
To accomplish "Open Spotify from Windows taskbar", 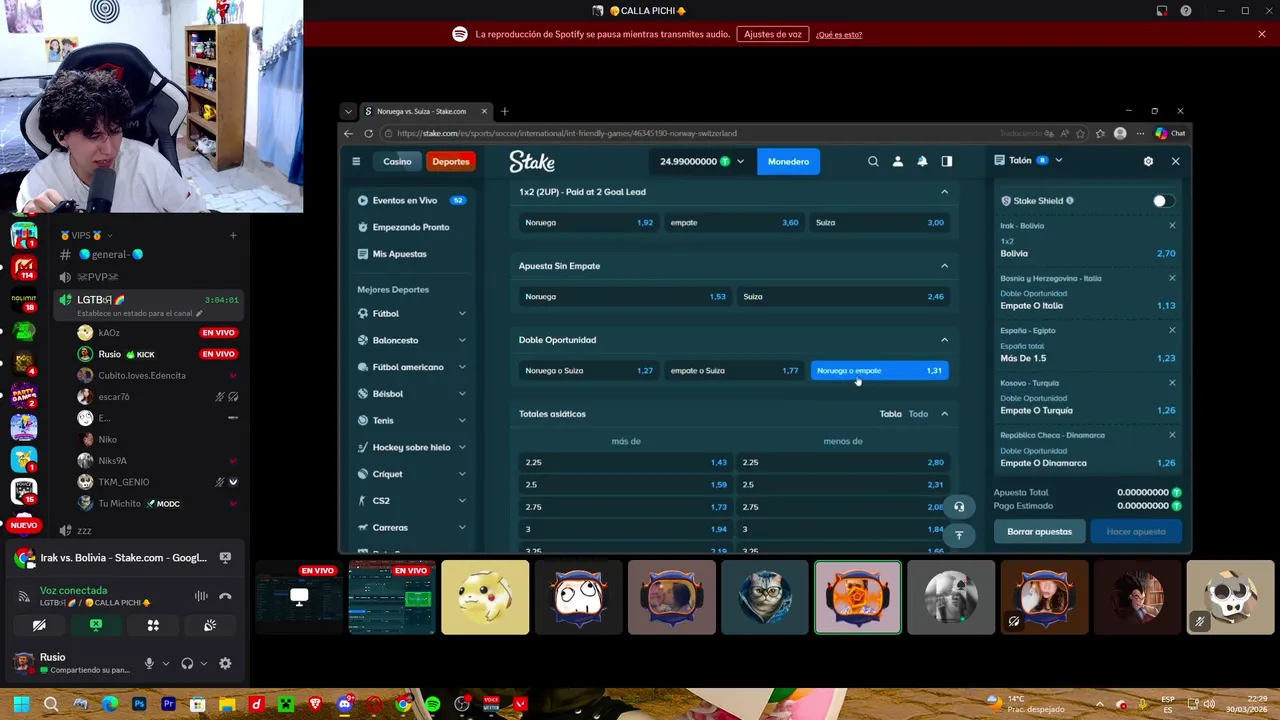I will (432, 705).
